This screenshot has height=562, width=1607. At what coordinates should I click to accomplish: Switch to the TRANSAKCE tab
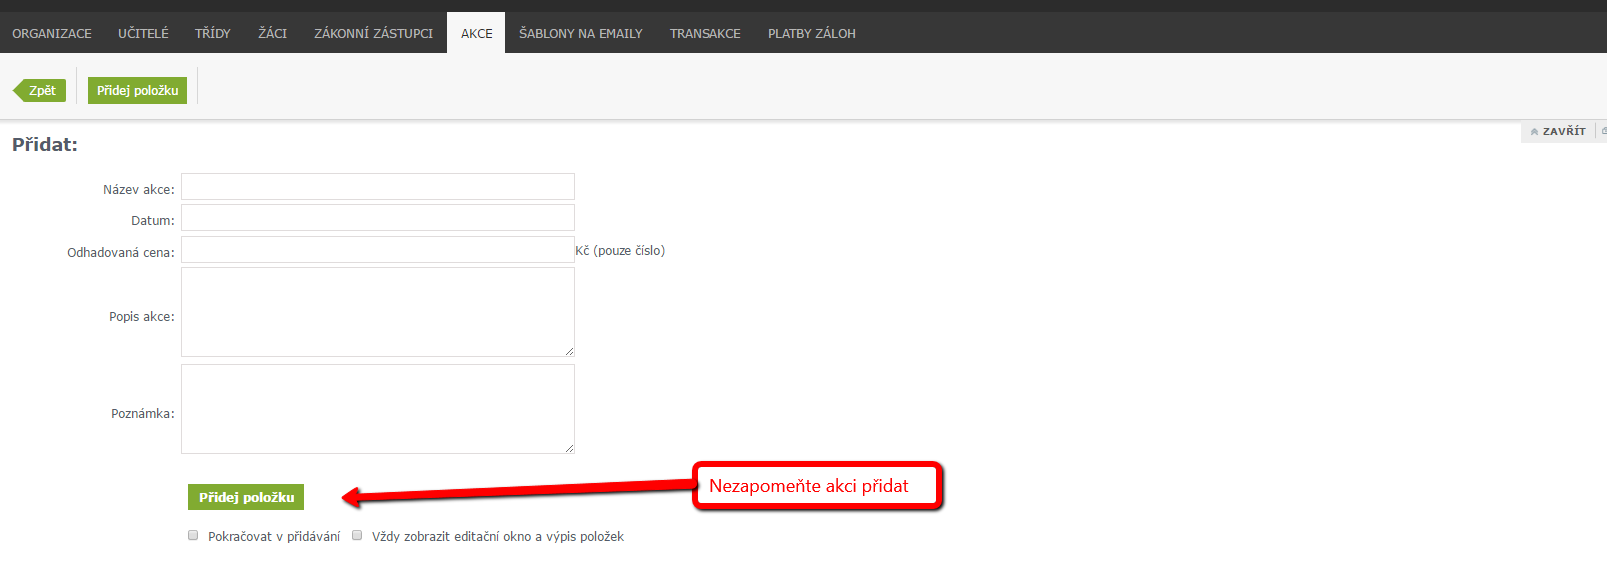click(x=705, y=33)
